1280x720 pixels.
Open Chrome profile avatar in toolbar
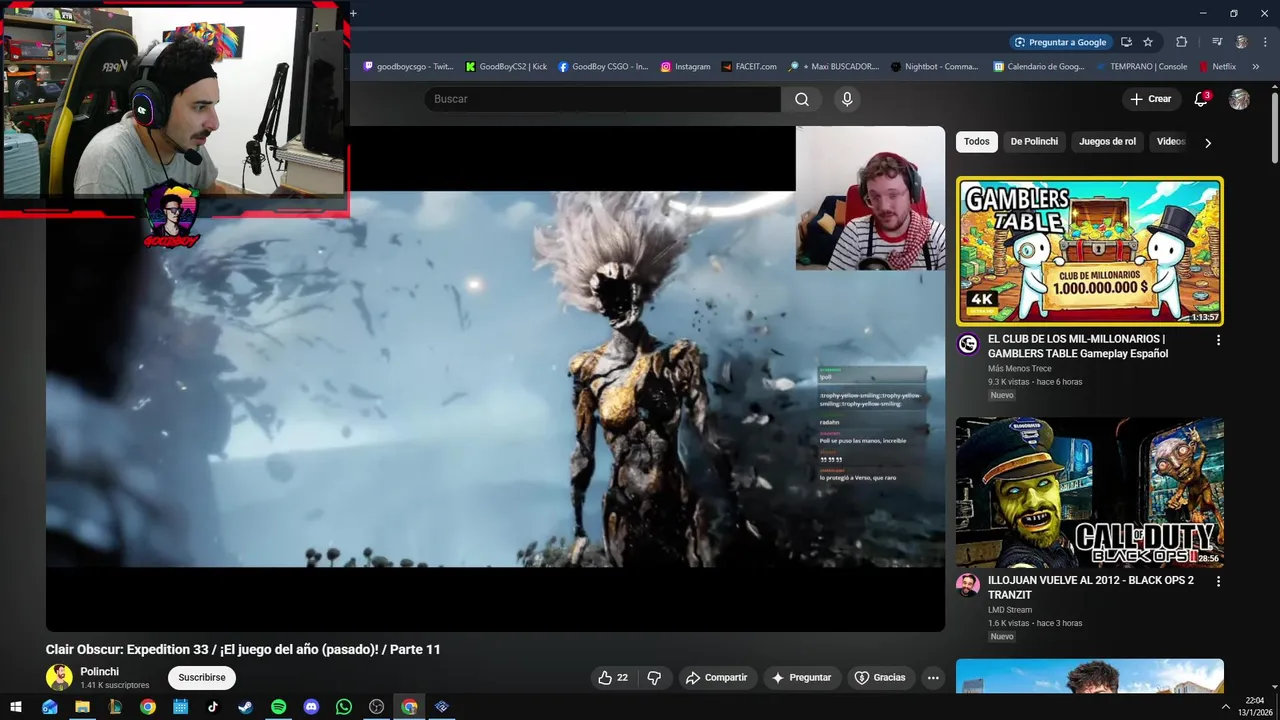1241,42
